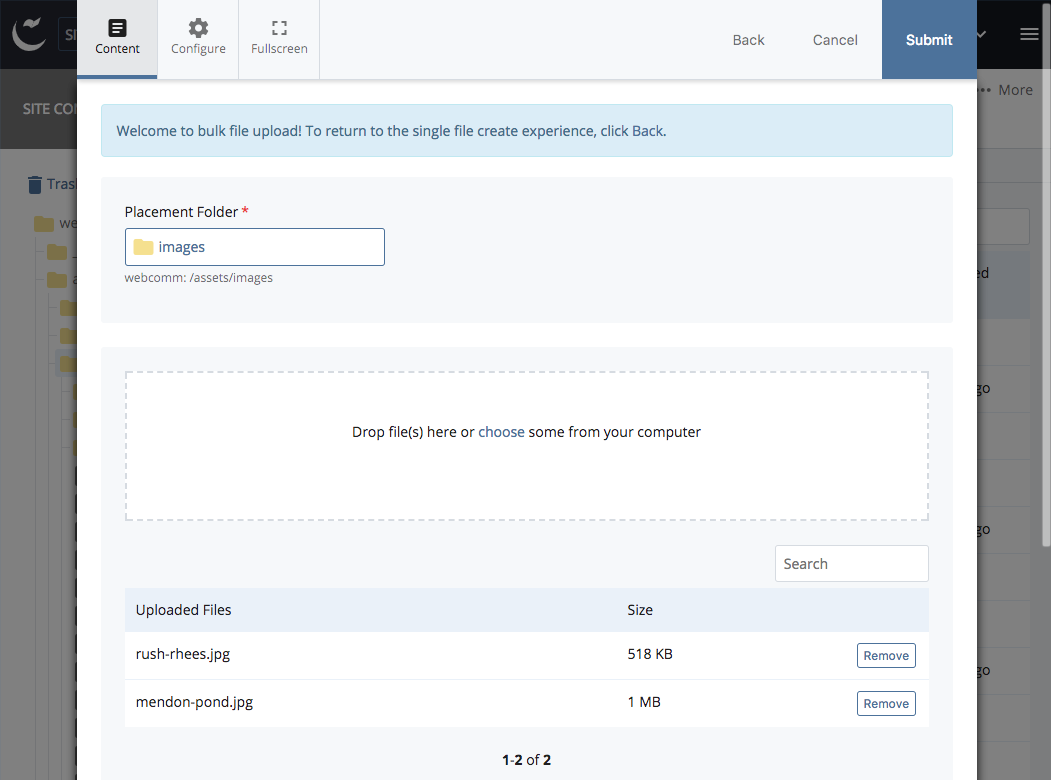
Task: Select the rush-rhees.jpg file name
Action: [182, 654]
